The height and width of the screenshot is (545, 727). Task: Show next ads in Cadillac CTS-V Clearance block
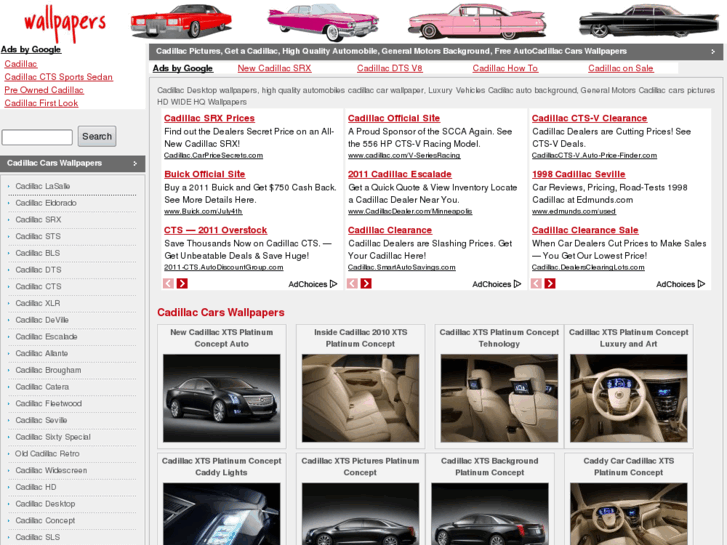point(550,283)
